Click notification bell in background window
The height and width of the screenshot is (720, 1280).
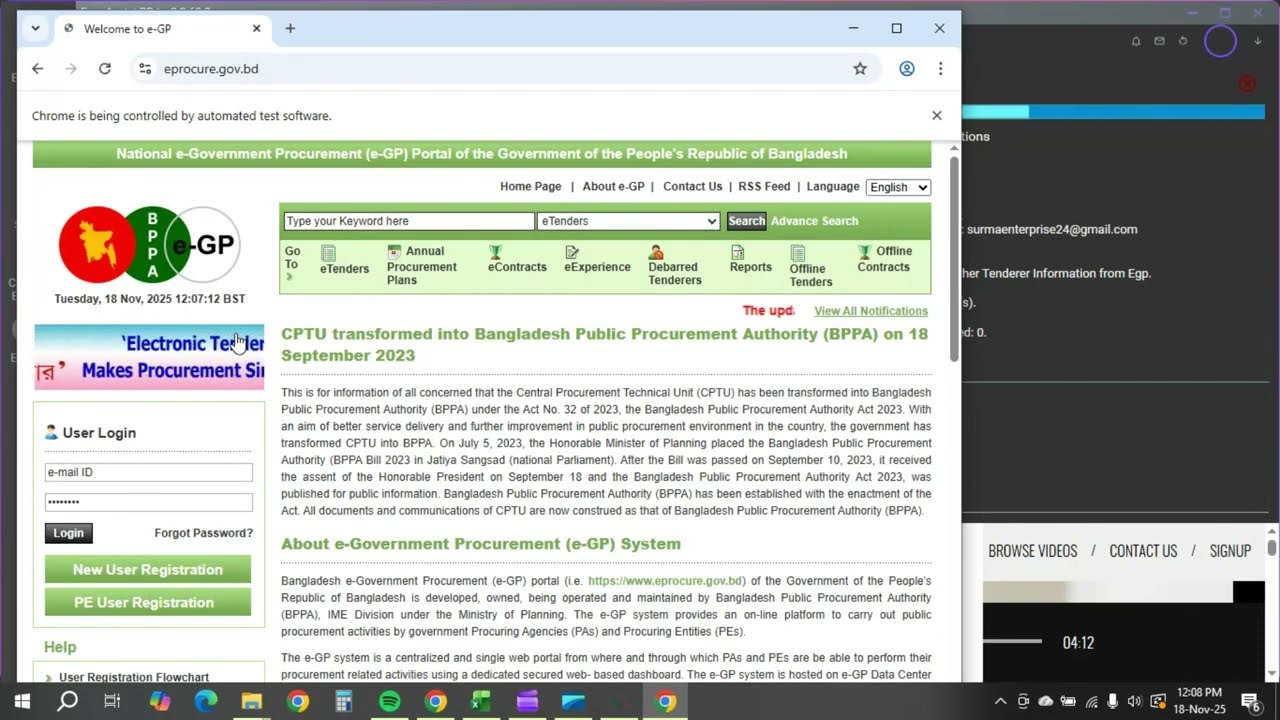pyautogui.click(x=1136, y=41)
